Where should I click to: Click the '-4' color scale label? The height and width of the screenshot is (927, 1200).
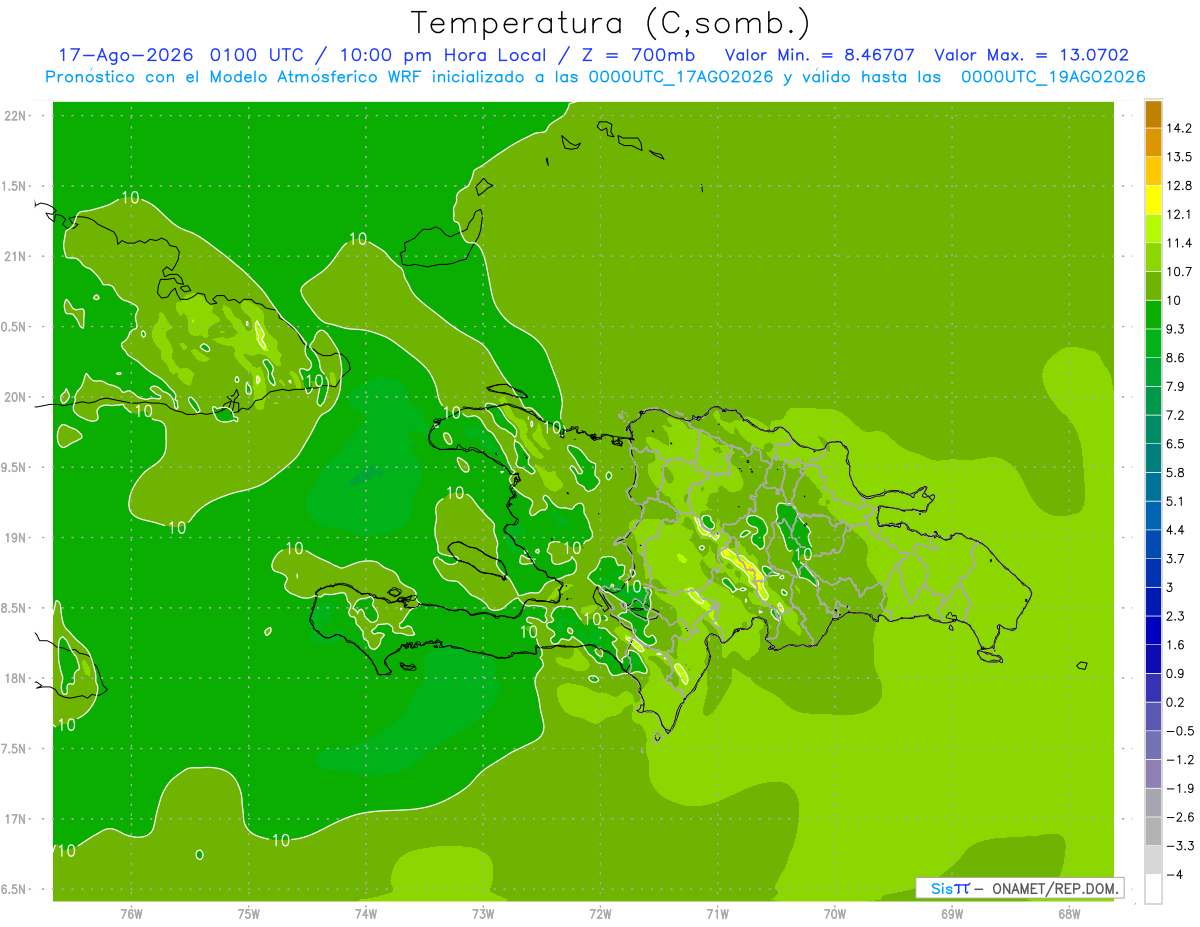[x=1173, y=874]
